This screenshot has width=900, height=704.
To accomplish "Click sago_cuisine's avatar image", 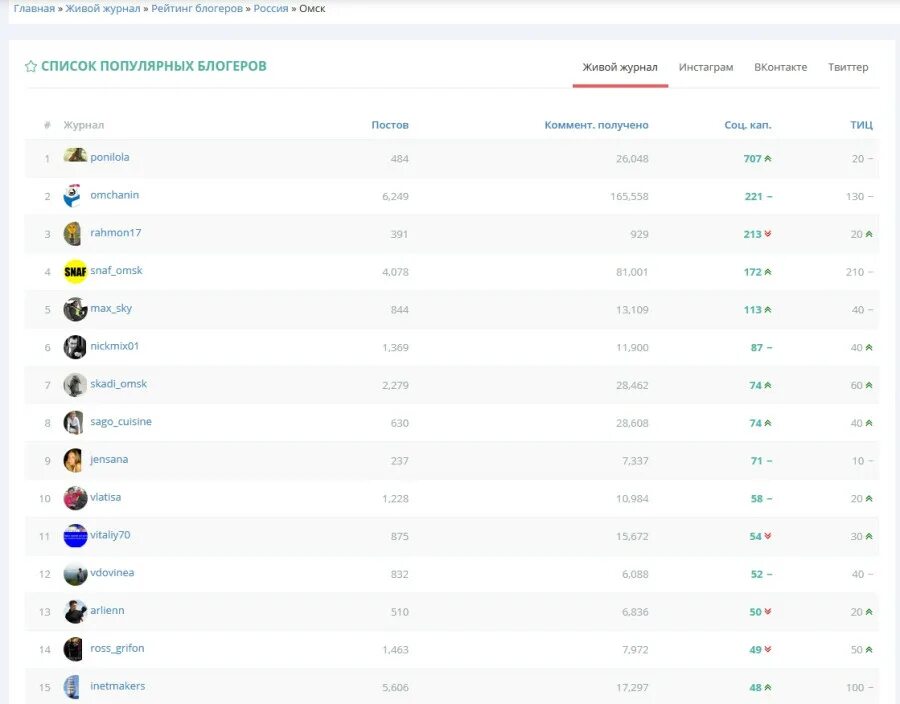I will (x=73, y=423).
